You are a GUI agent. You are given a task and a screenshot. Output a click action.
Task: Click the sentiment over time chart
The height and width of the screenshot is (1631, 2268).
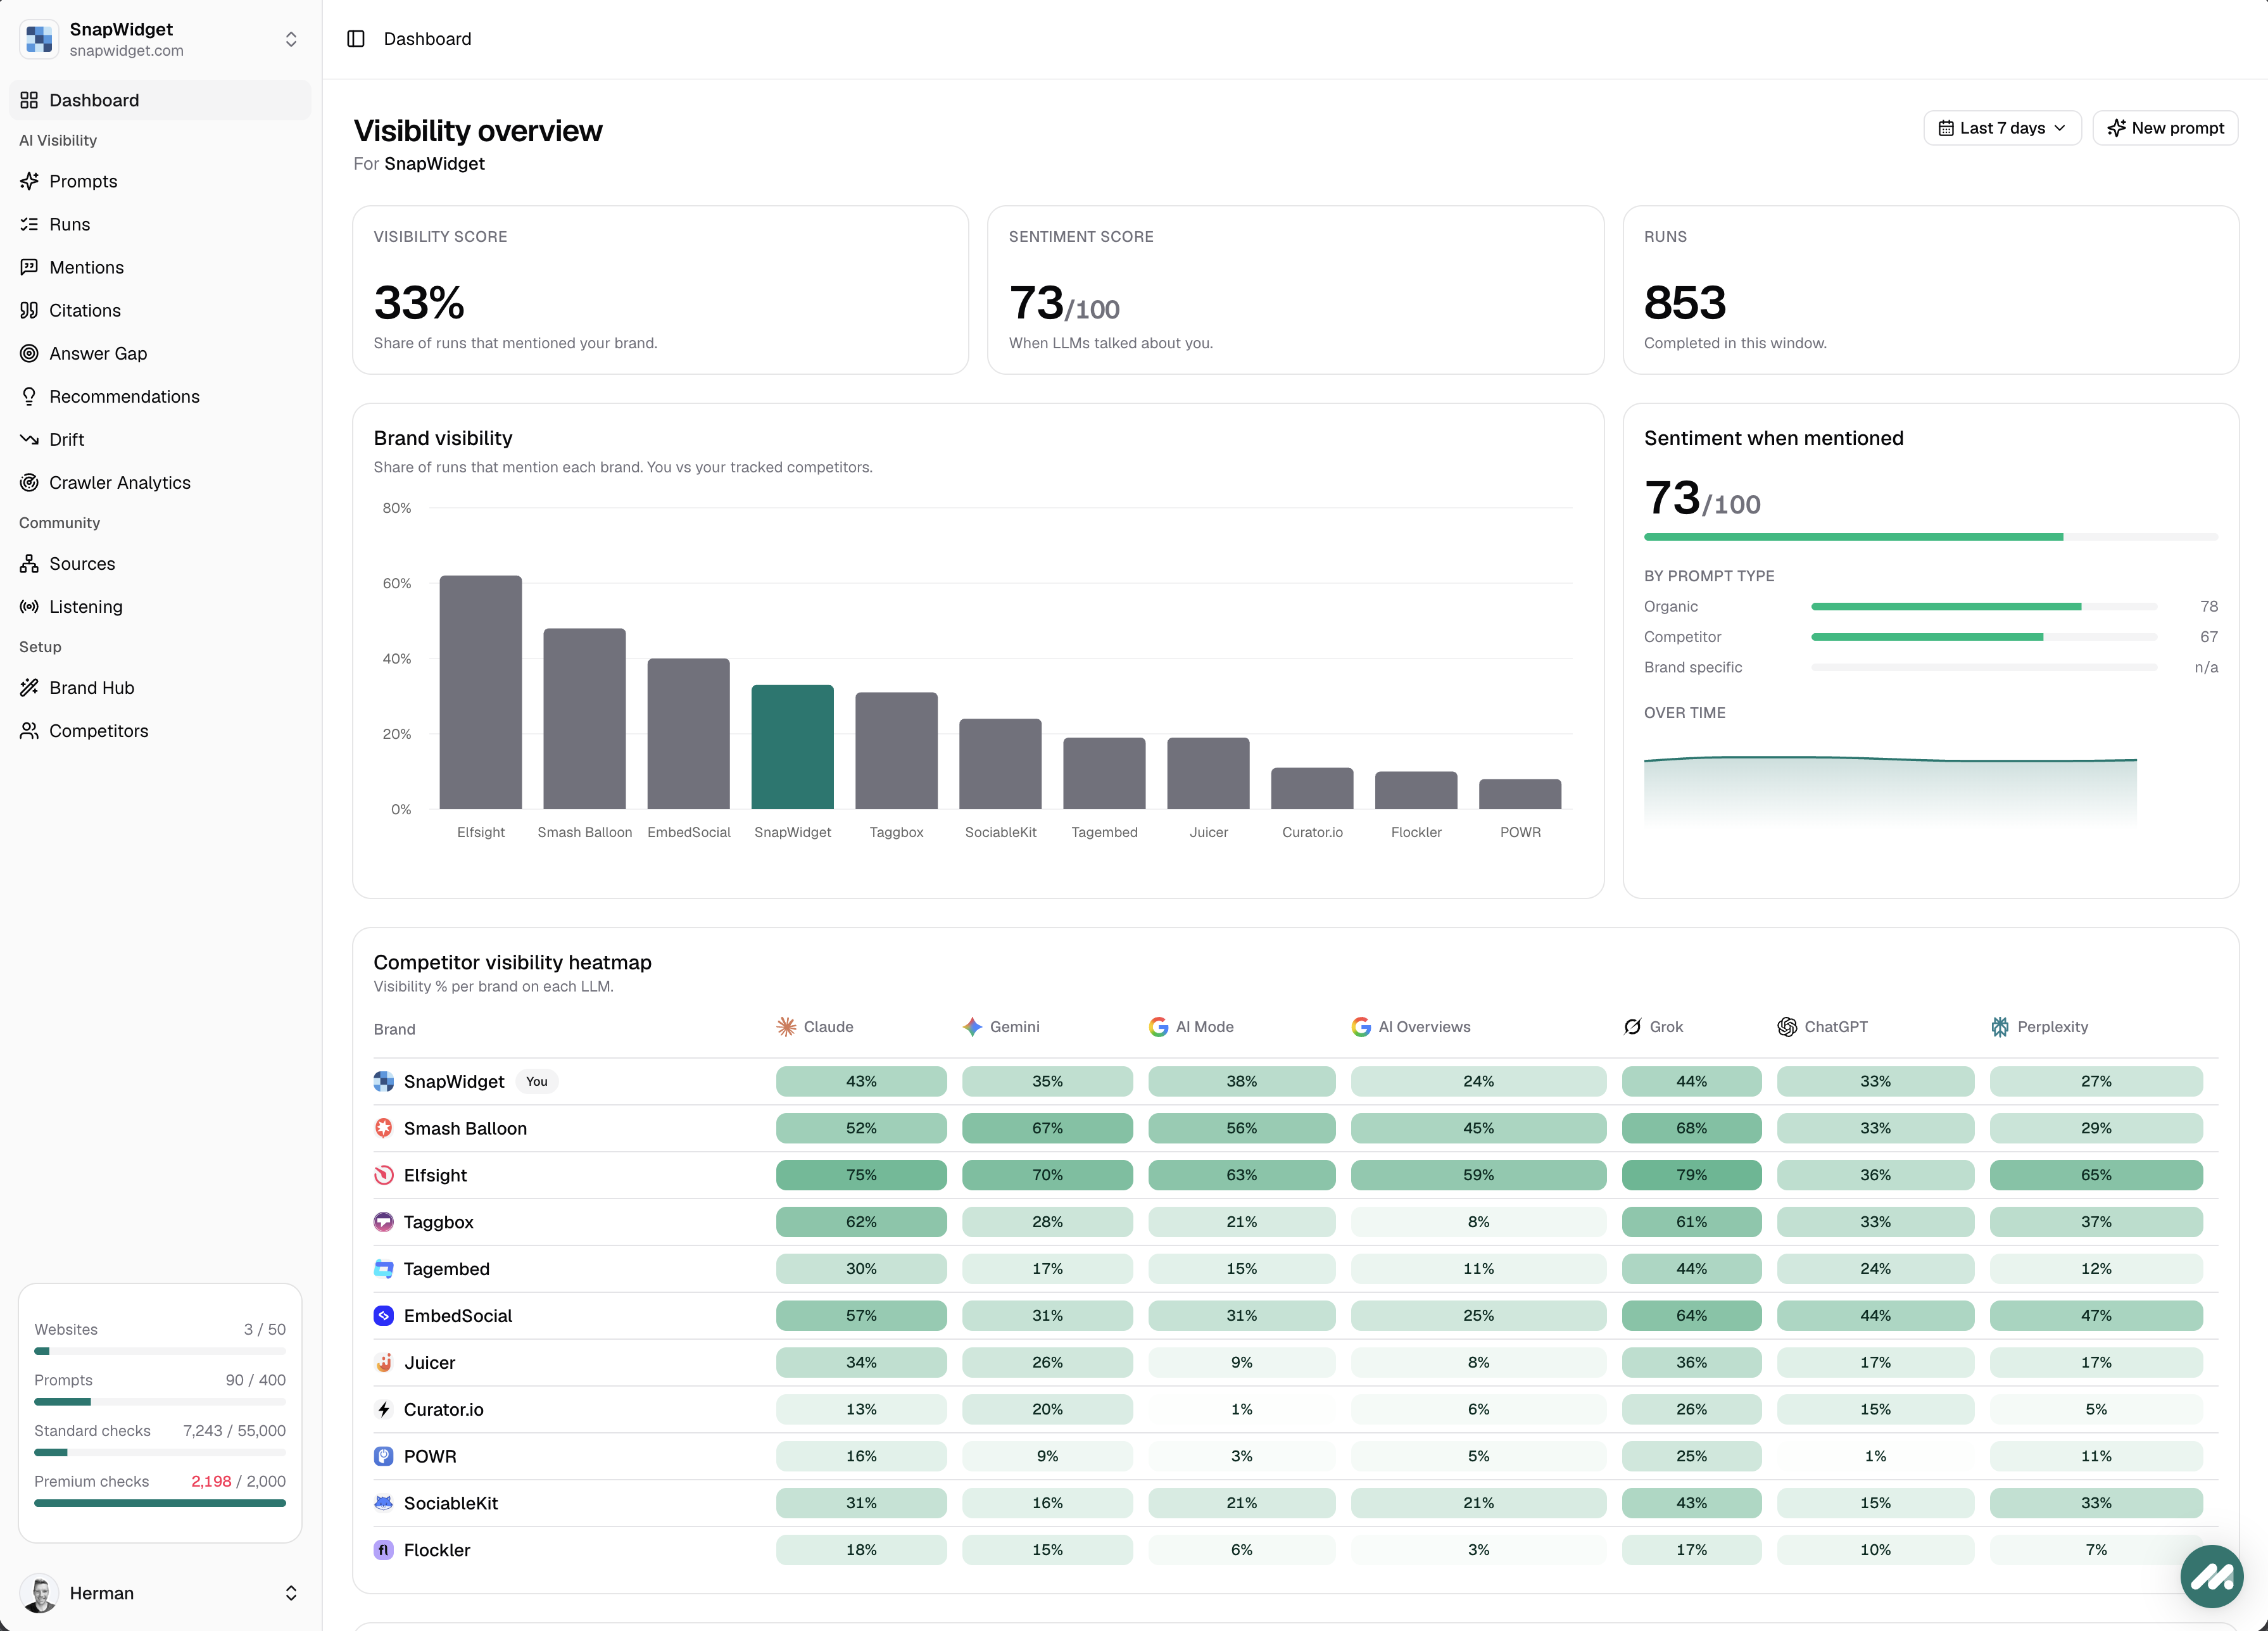tap(1890, 790)
